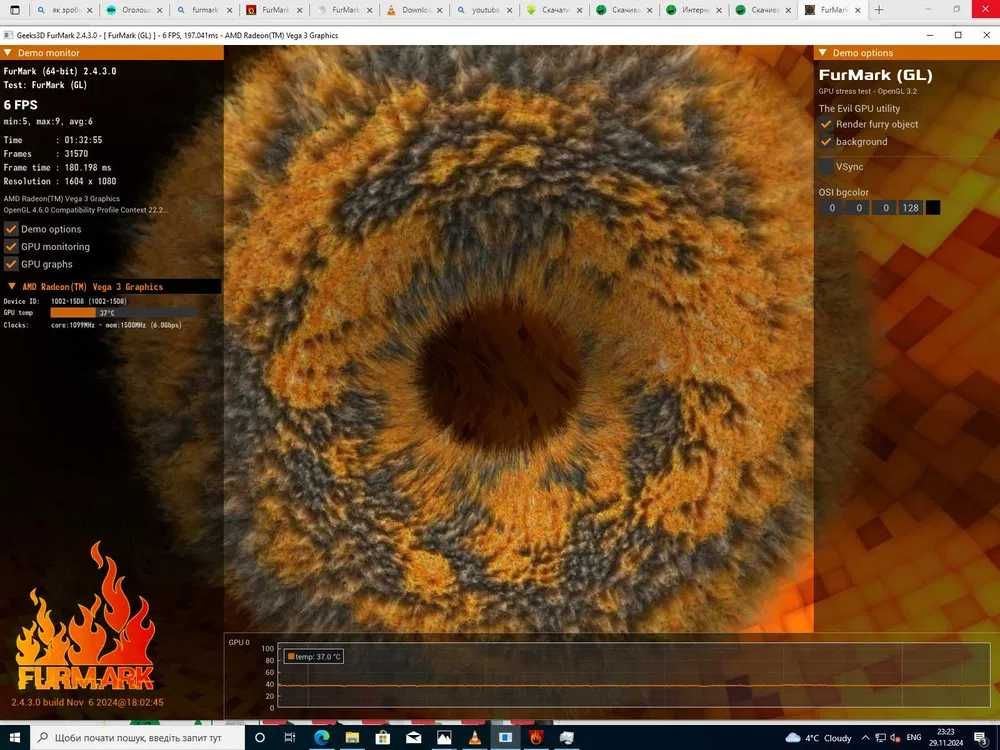1000x750 pixels.
Task: Click the Frames 31570 value
Action: pyautogui.click(x=76, y=154)
